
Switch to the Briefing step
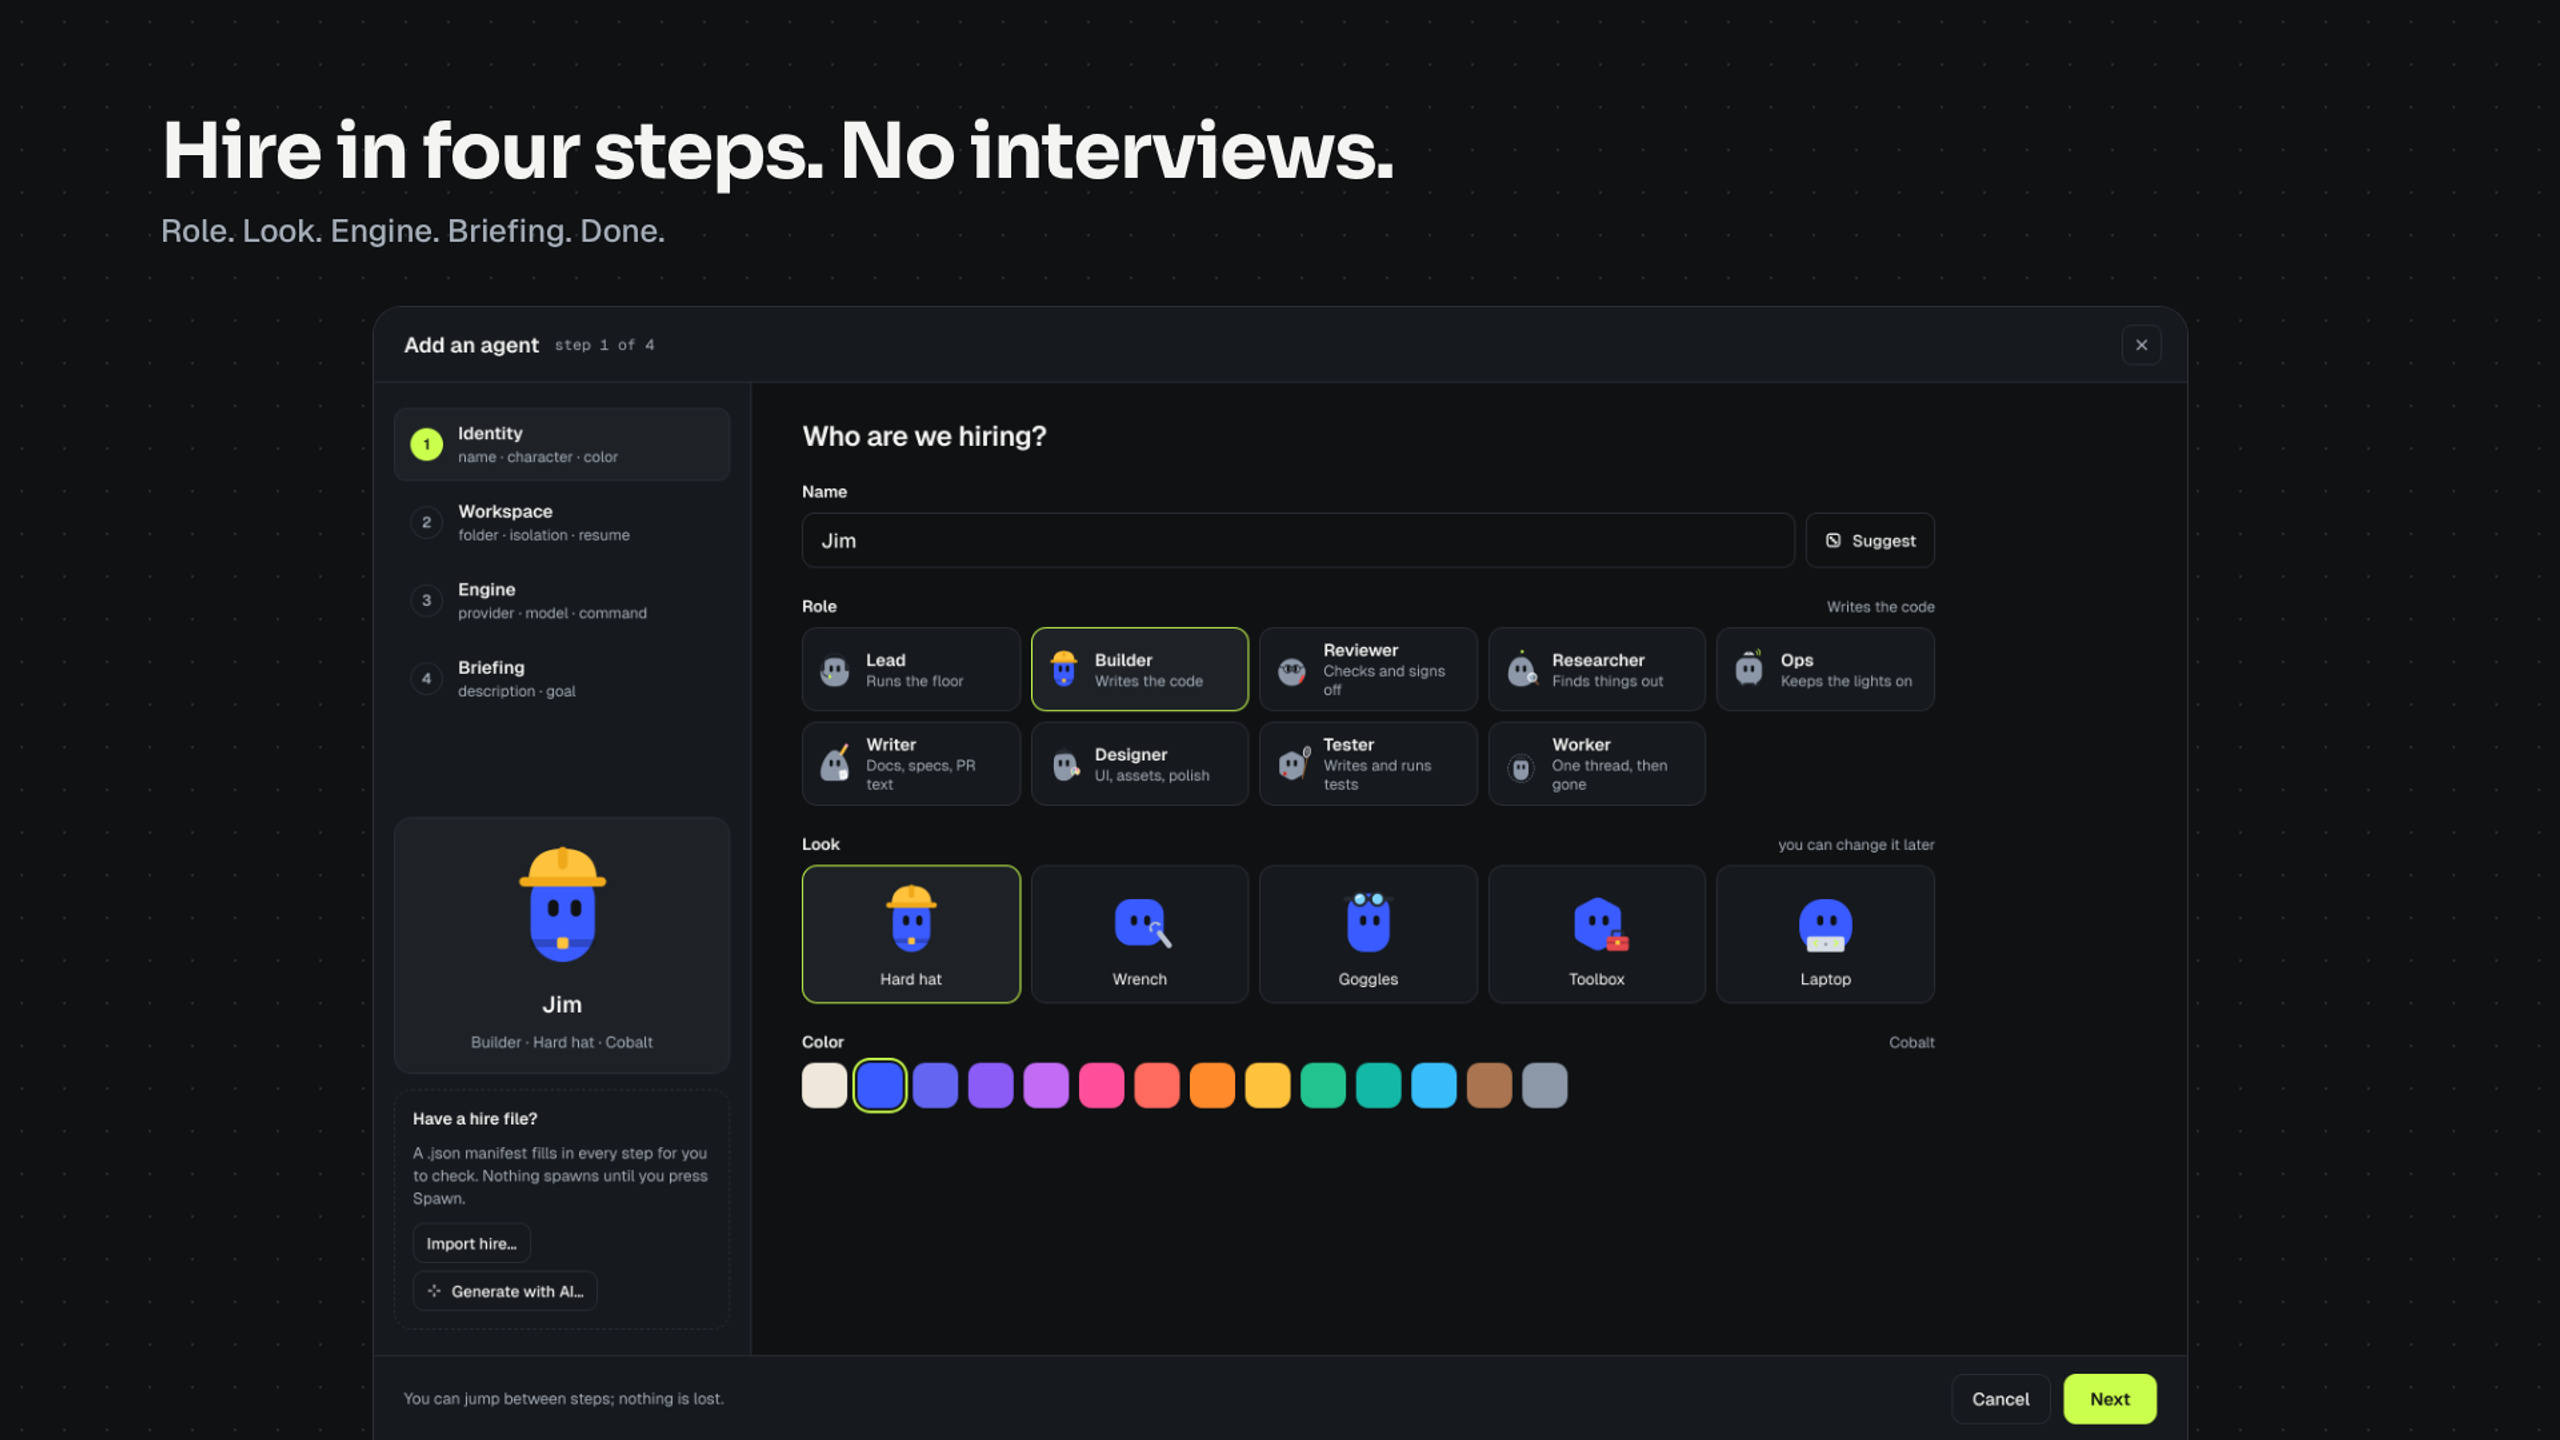tap(561, 678)
